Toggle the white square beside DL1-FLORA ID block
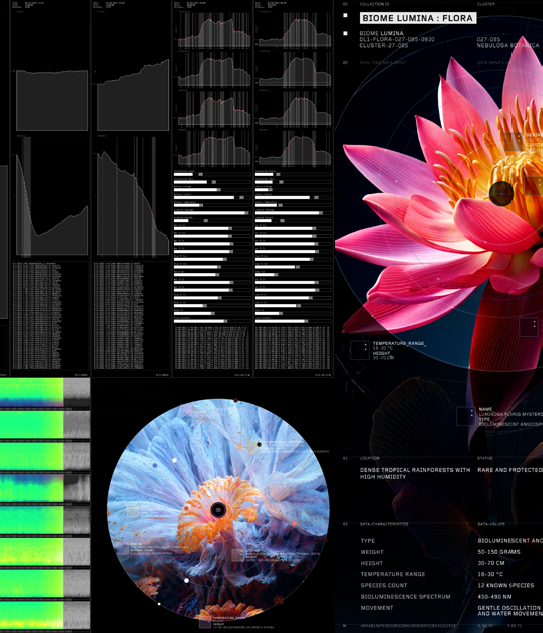This screenshot has width=543, height=633. coord(345,34)
